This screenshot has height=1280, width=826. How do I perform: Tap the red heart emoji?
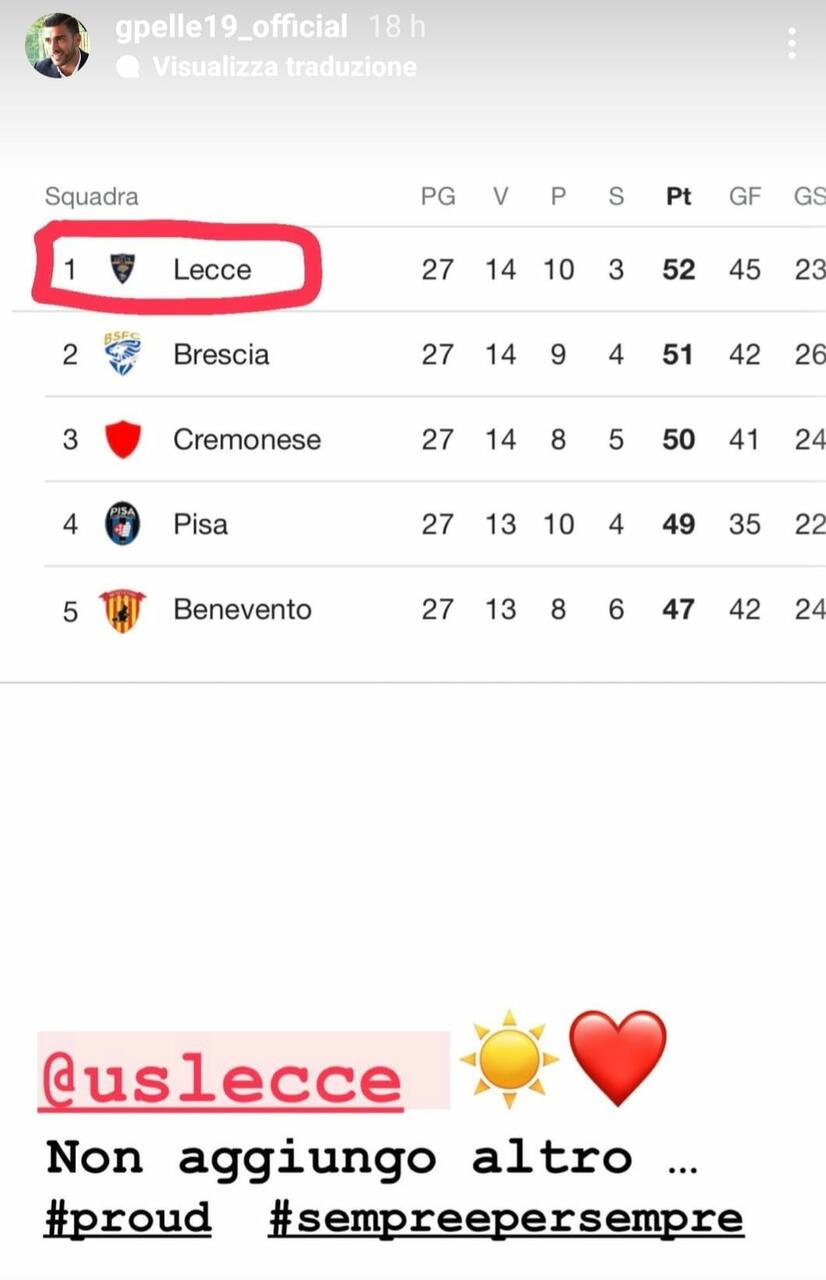(x=617, y=1058)
